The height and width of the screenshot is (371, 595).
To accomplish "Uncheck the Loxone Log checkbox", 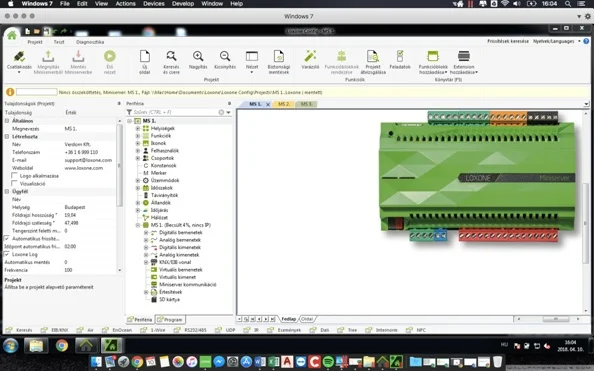I will click(x=6, y=254).
